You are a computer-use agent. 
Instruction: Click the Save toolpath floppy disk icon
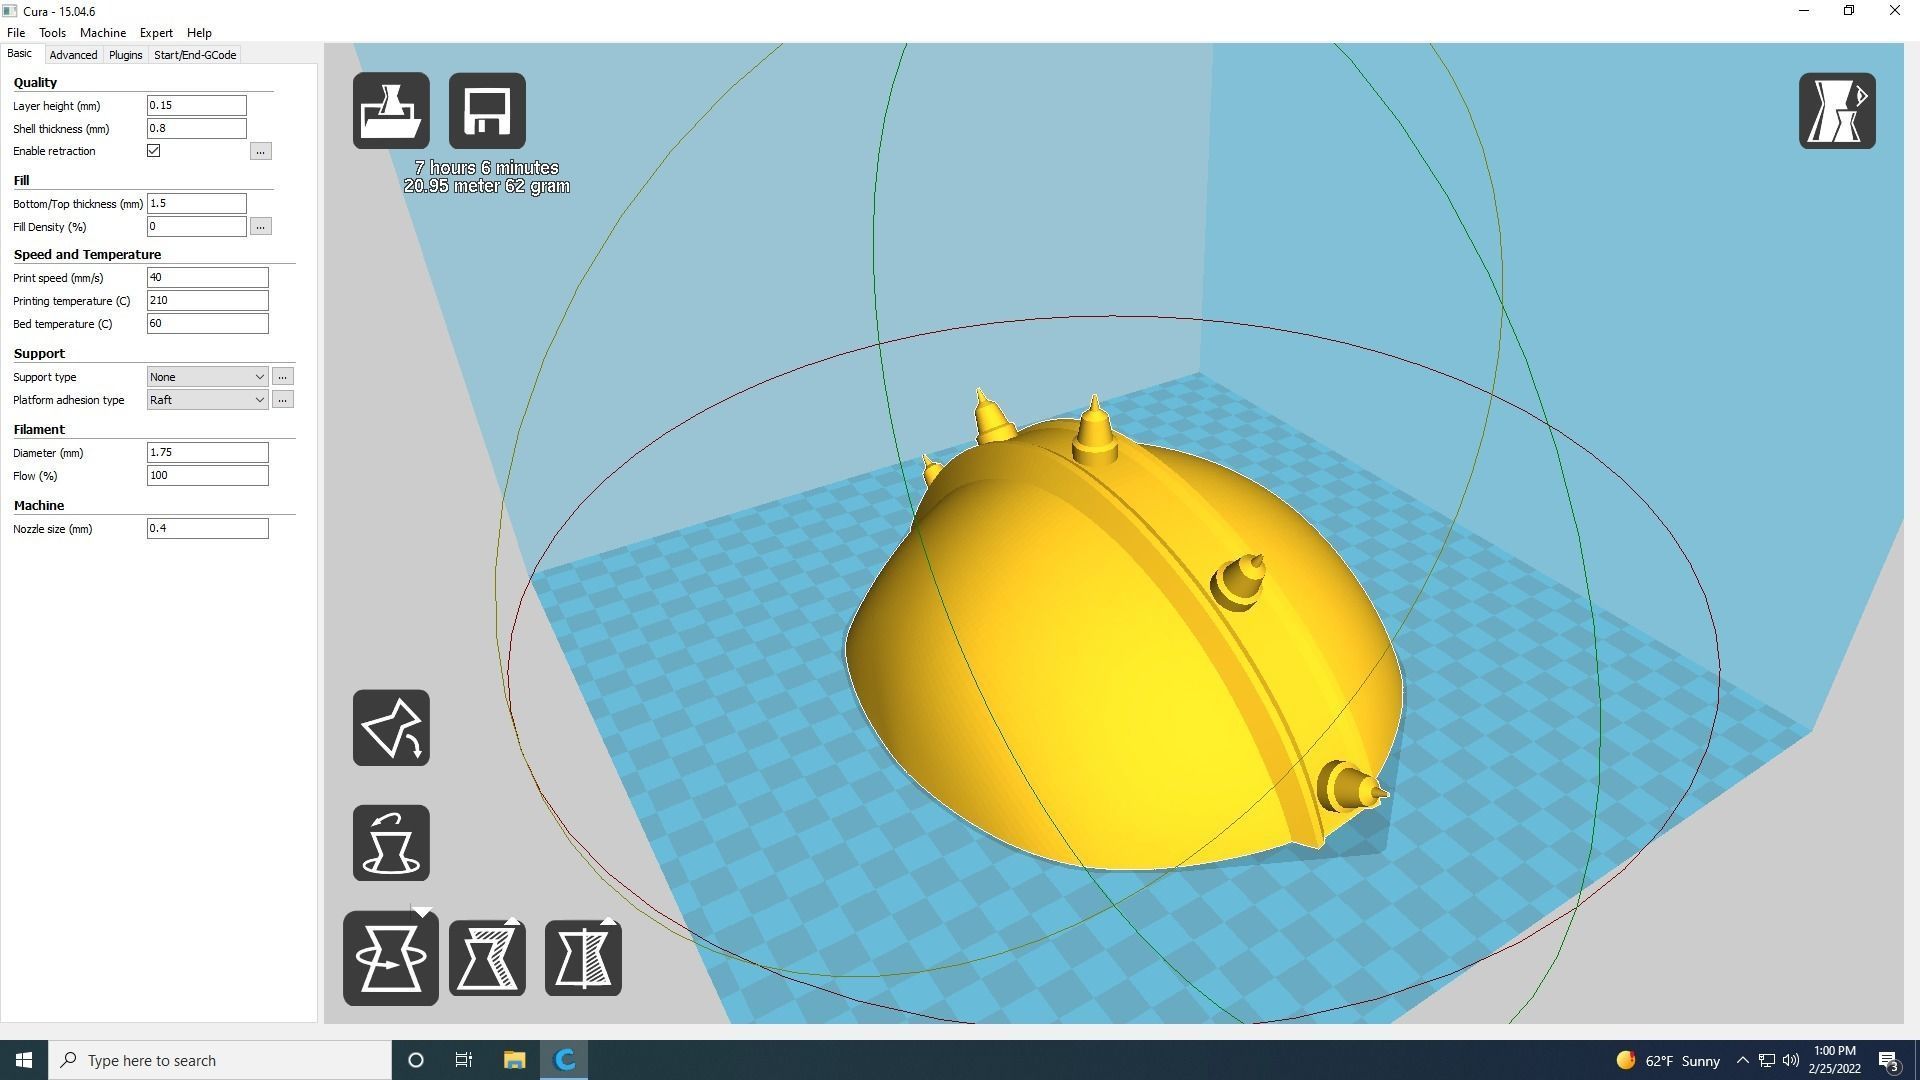pyautogui.click(x=487, y=111)
